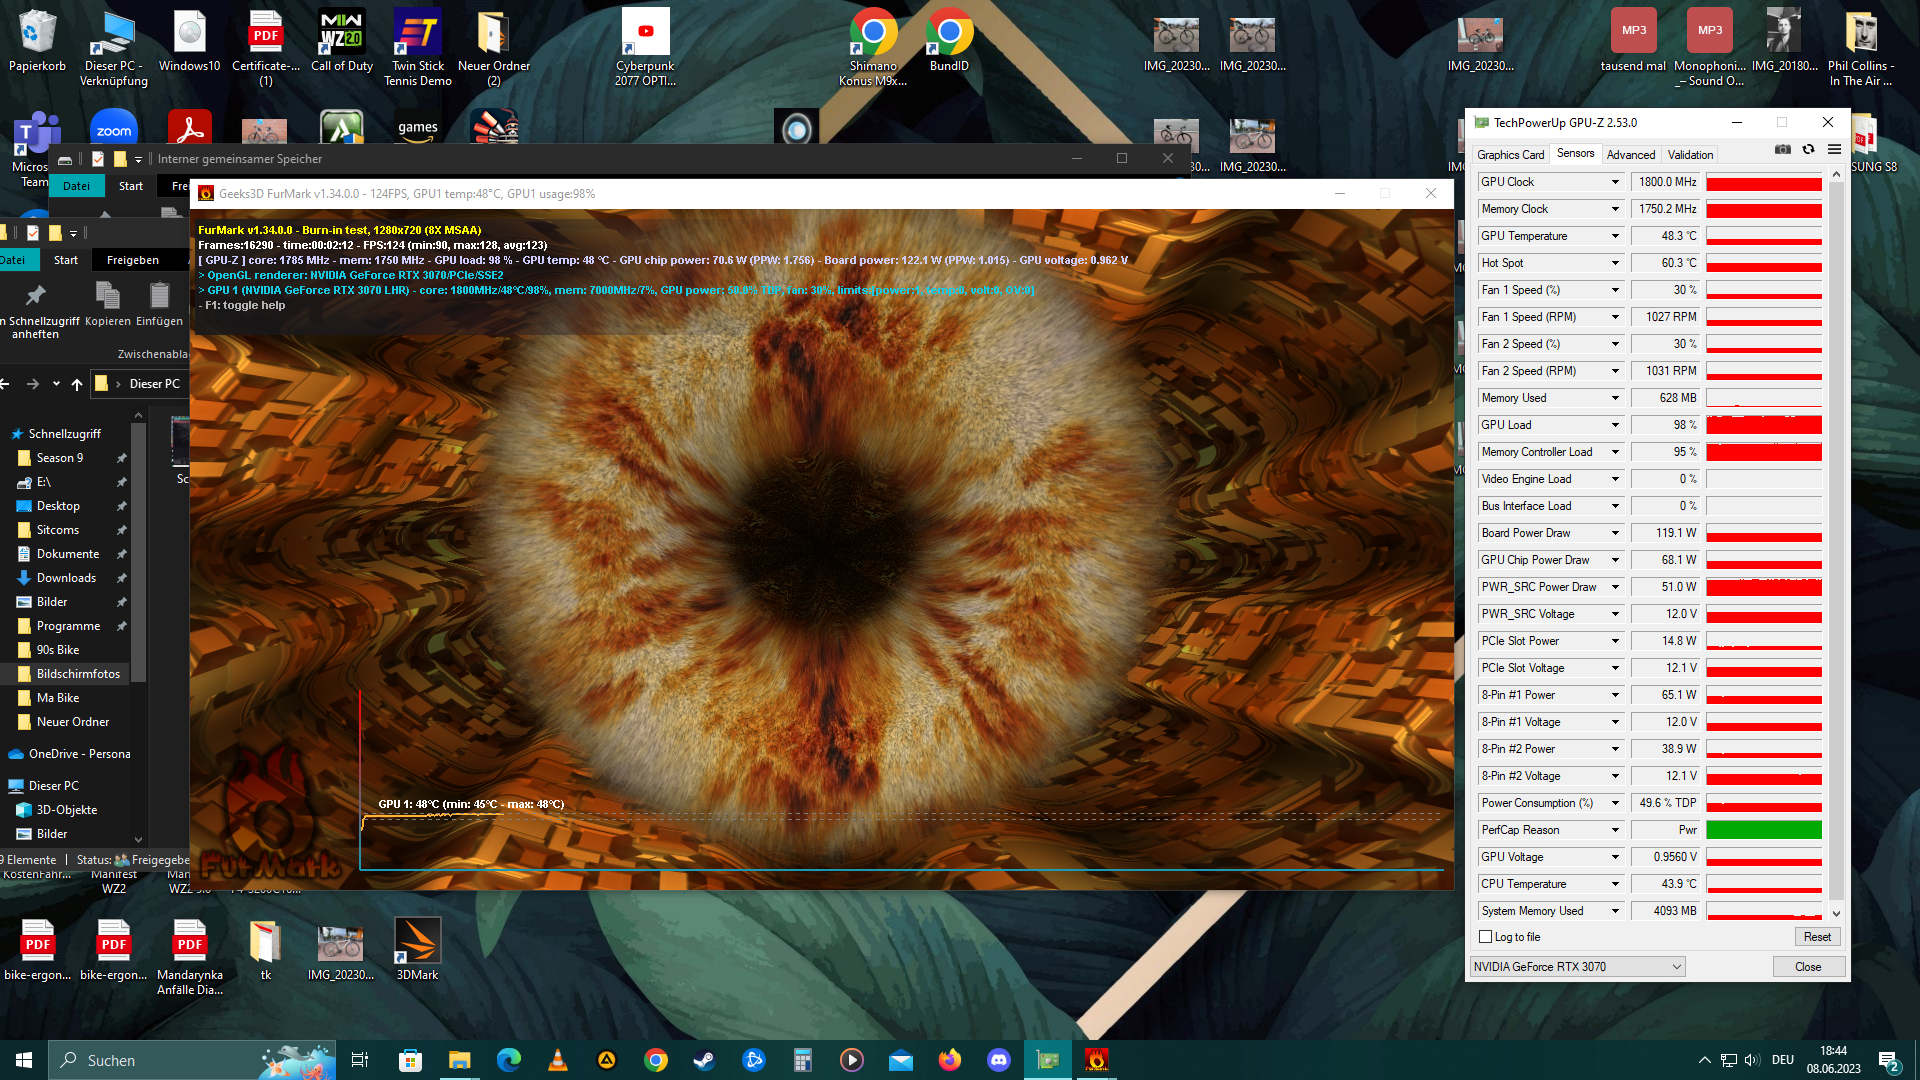The image size is (1920, 1080).
Task: Click the GPU-Z sensor list scrollbar down arrow
Action: [x=1836, y=914]
